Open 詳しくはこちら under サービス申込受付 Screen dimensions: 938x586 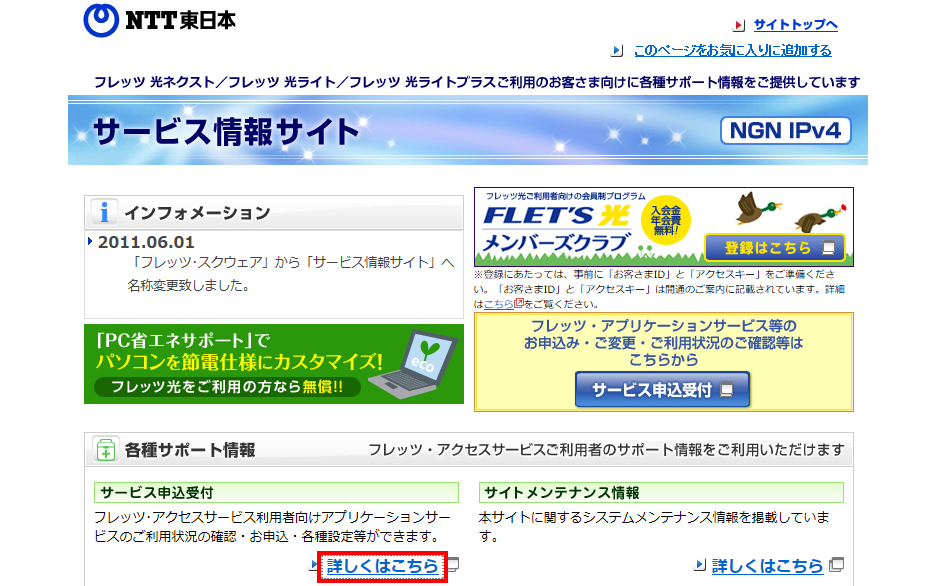(382, 566)
